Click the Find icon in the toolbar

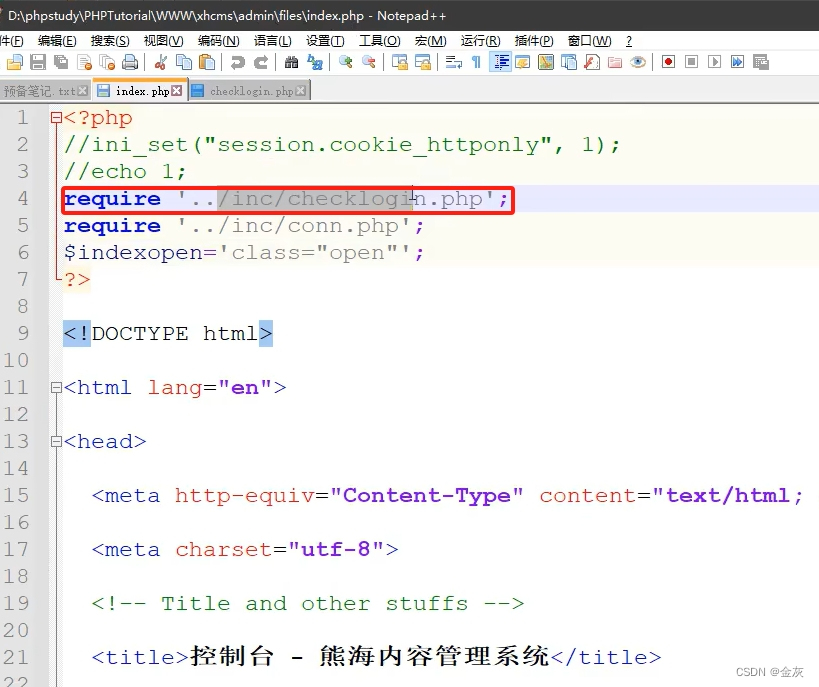click(292, 62)
